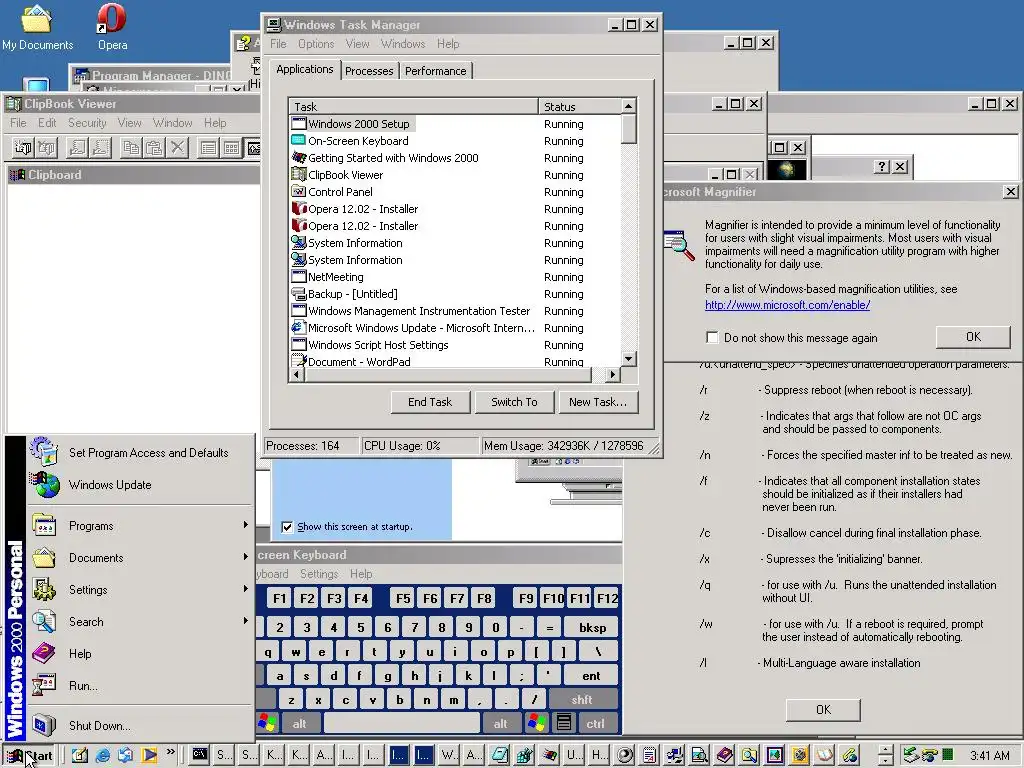Select Thumbnails view icon in ClipBook toolbar

(x=231, y=148)
